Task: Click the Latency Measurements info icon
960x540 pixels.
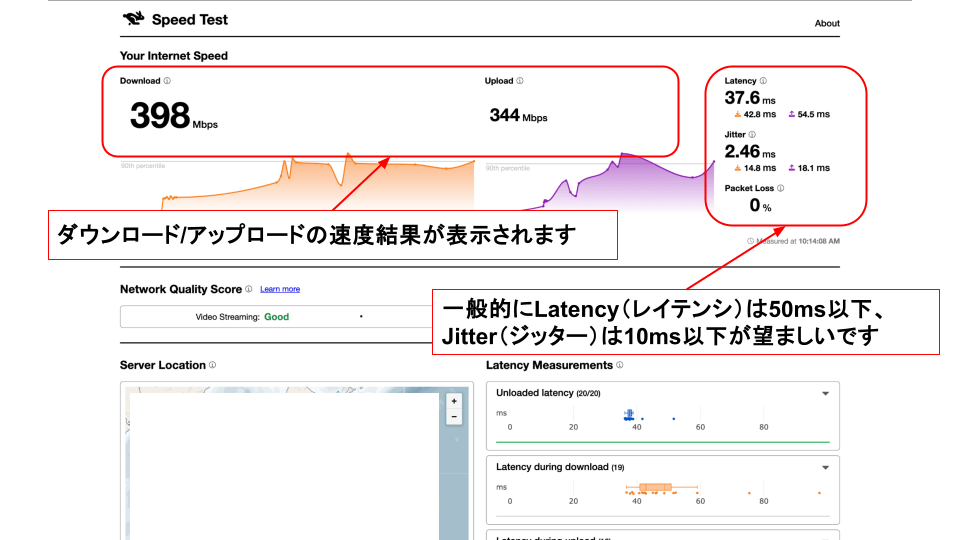Action: tap(620, 365)
